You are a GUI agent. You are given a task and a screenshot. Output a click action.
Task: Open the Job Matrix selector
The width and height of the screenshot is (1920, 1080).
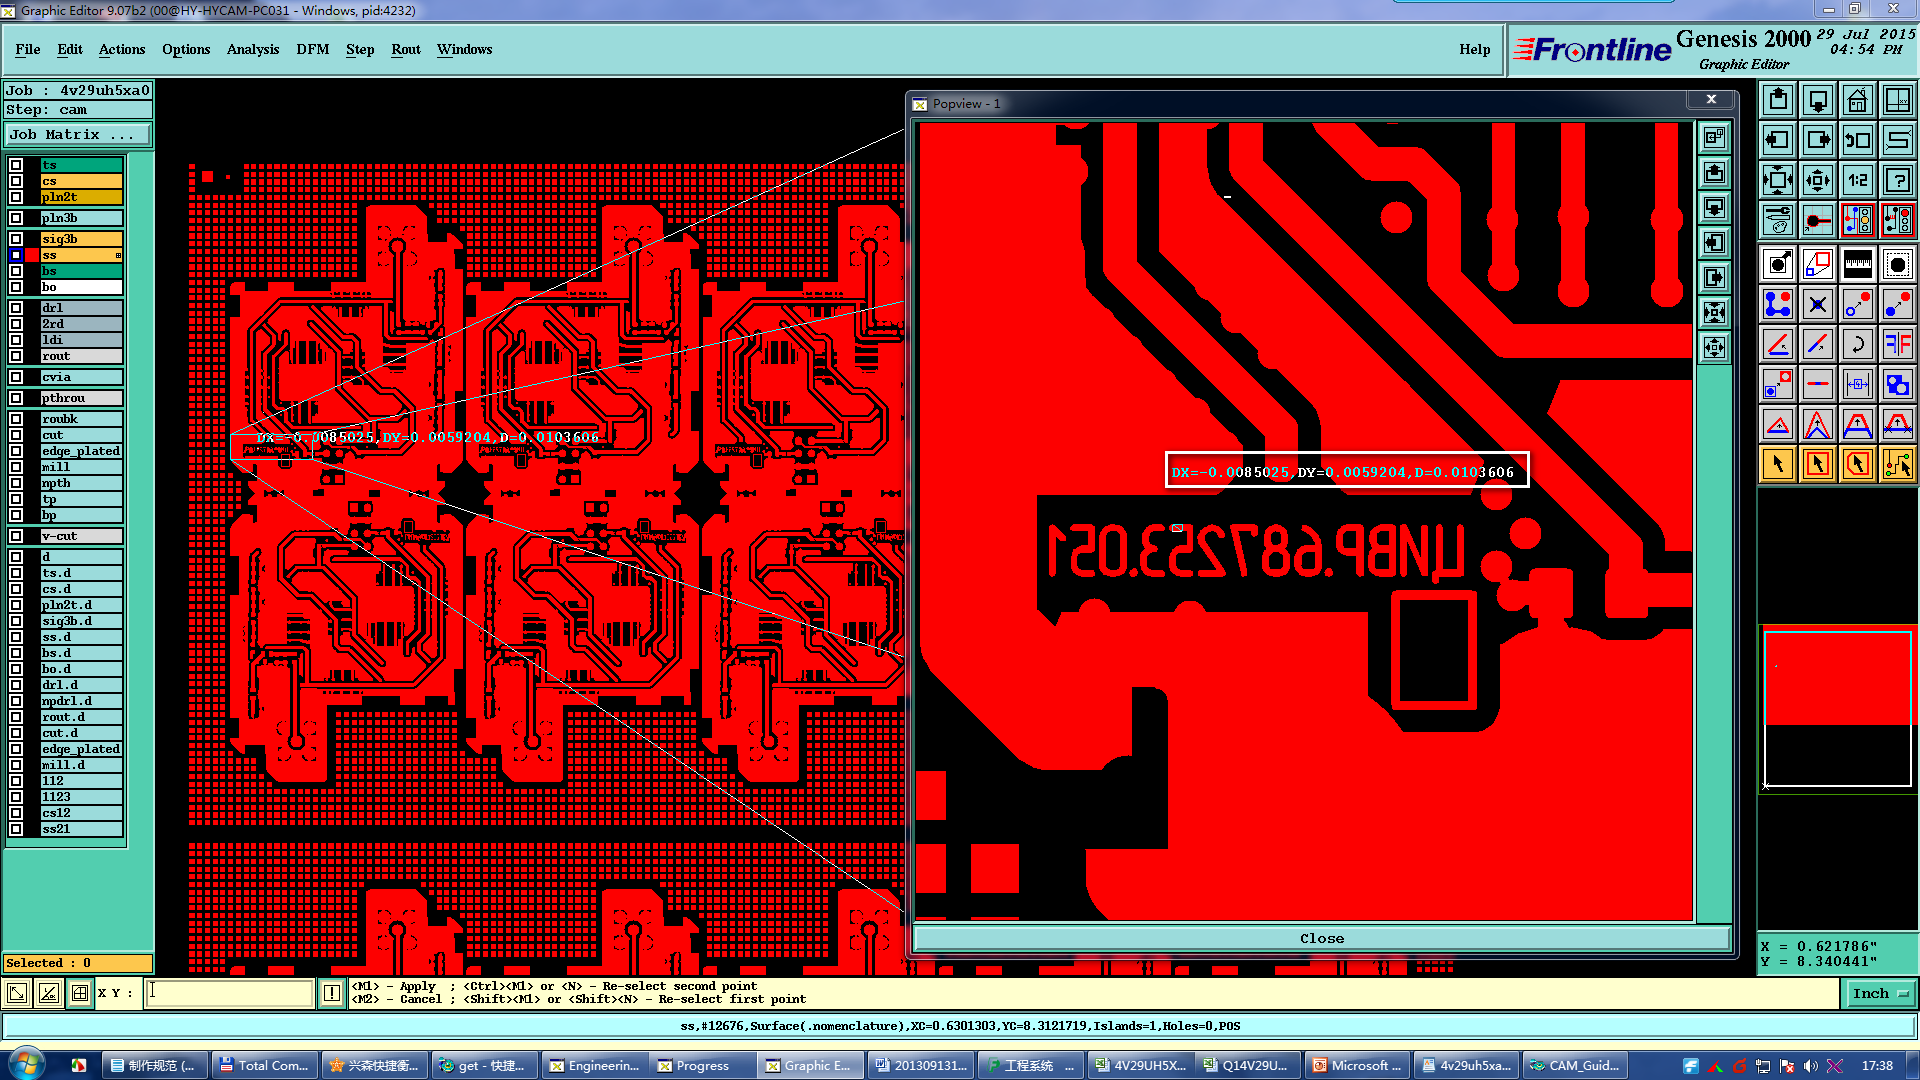tap(78, 134)
